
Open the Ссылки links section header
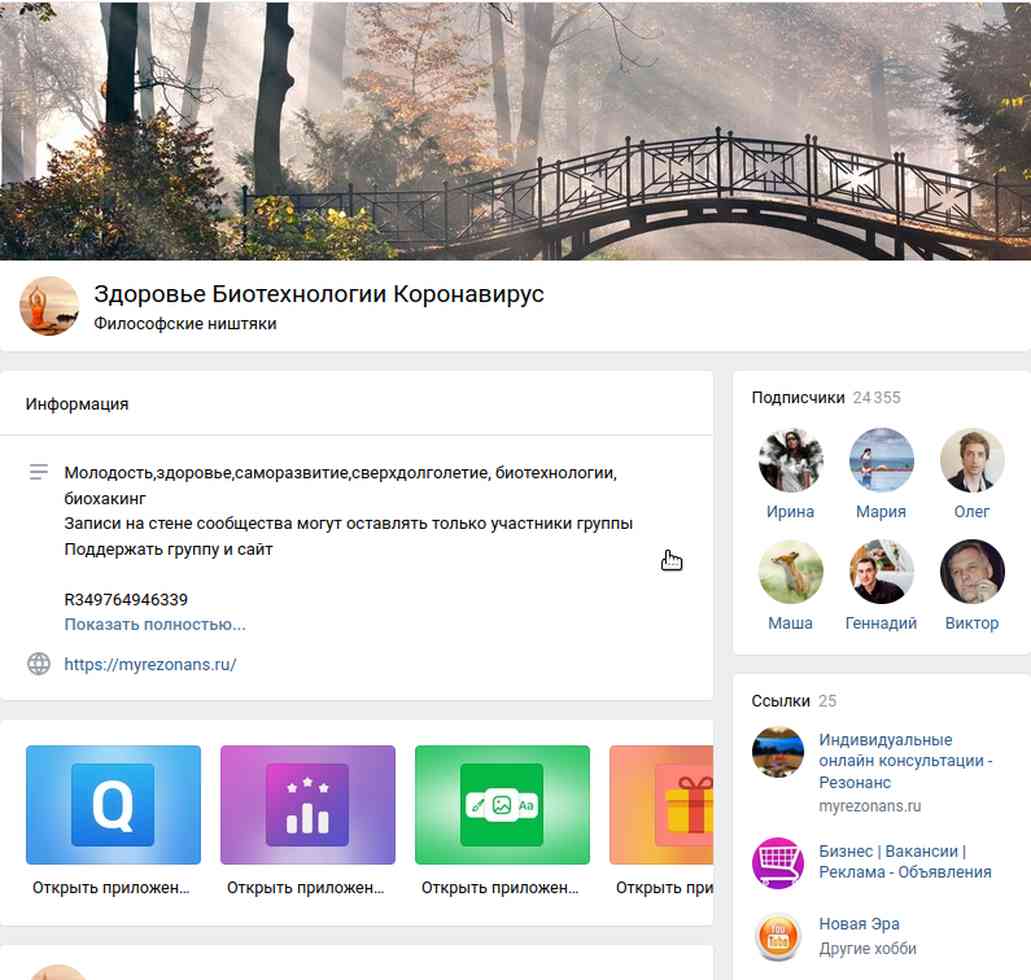click(780, 700)
